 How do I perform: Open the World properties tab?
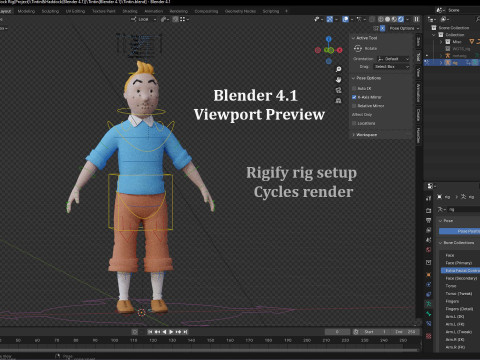coord(429,250)
